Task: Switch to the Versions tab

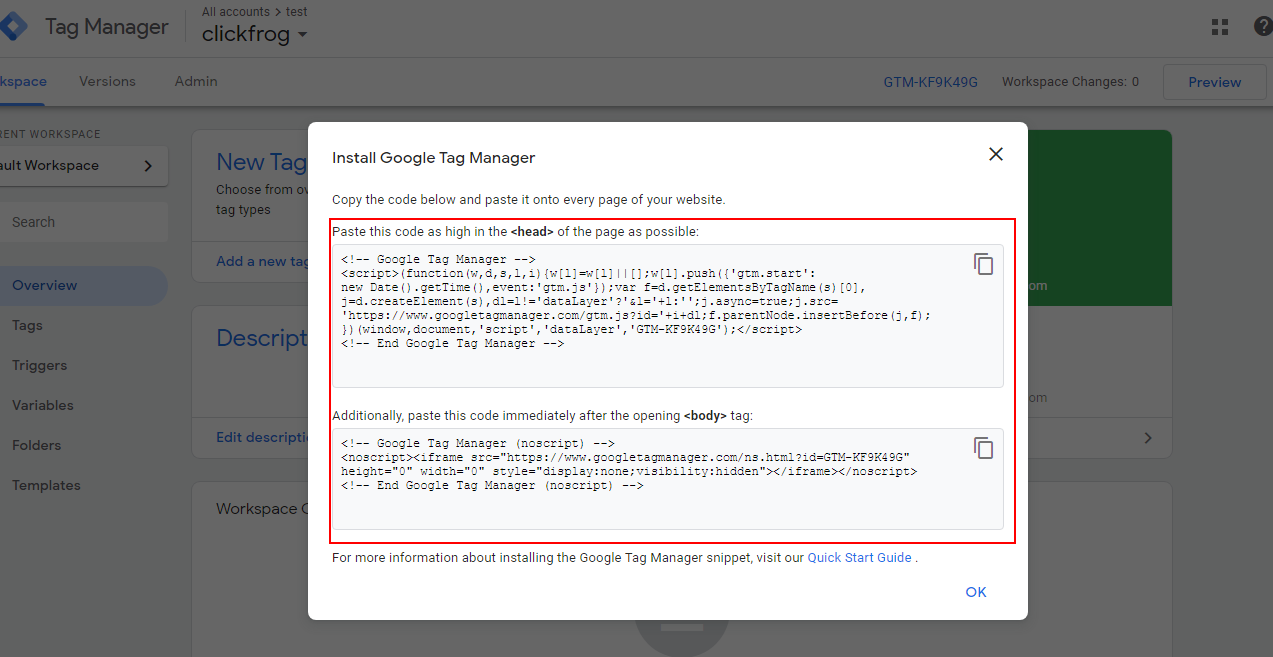Action: 107,82
